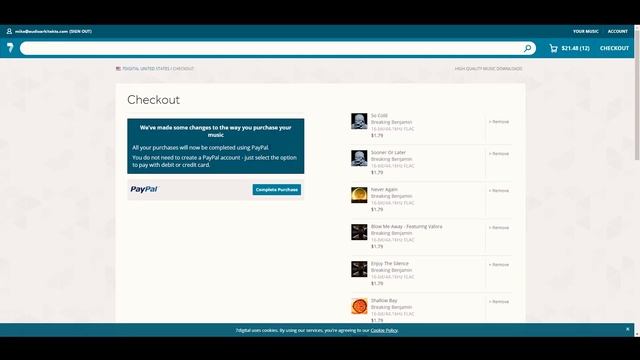Remove the Shallow Bay track

click(499, 302)
